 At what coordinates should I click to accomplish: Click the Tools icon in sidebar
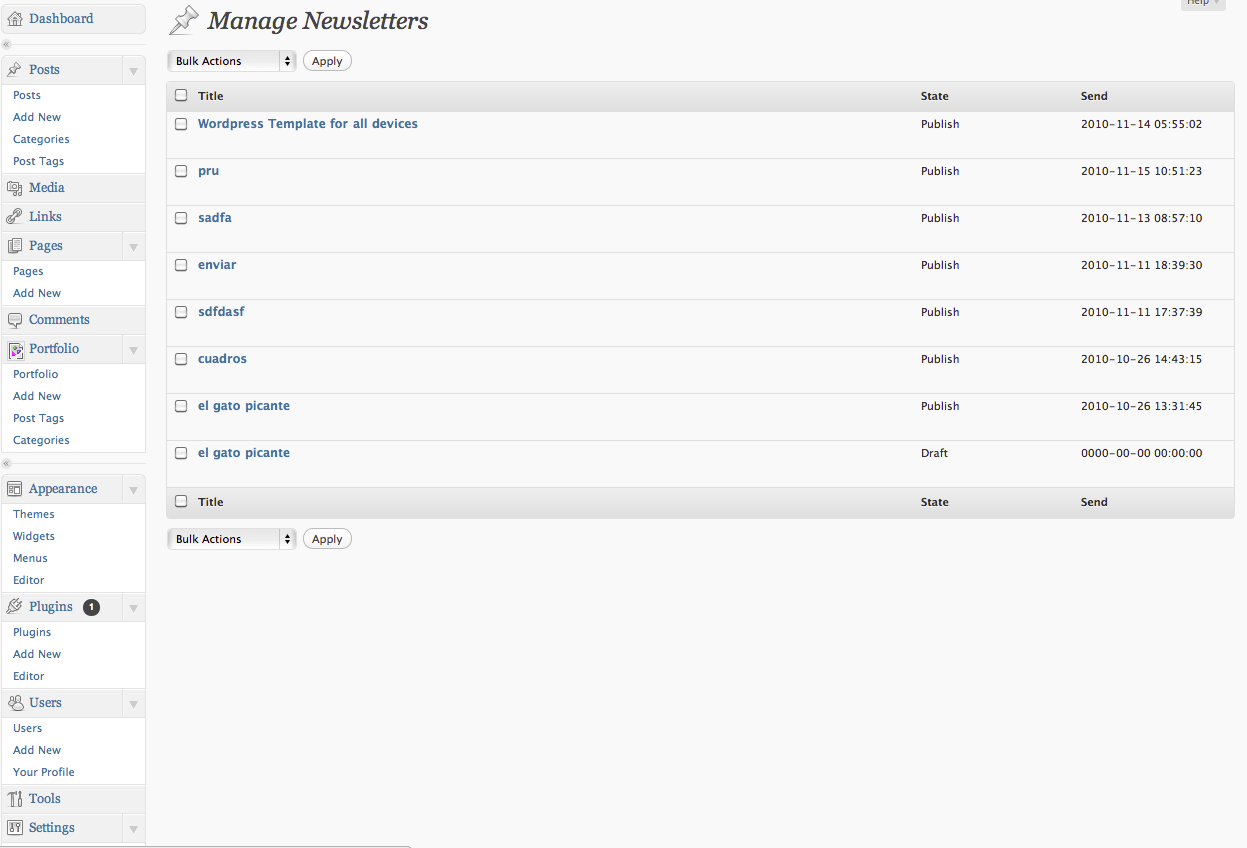click(x=15, y=799)
